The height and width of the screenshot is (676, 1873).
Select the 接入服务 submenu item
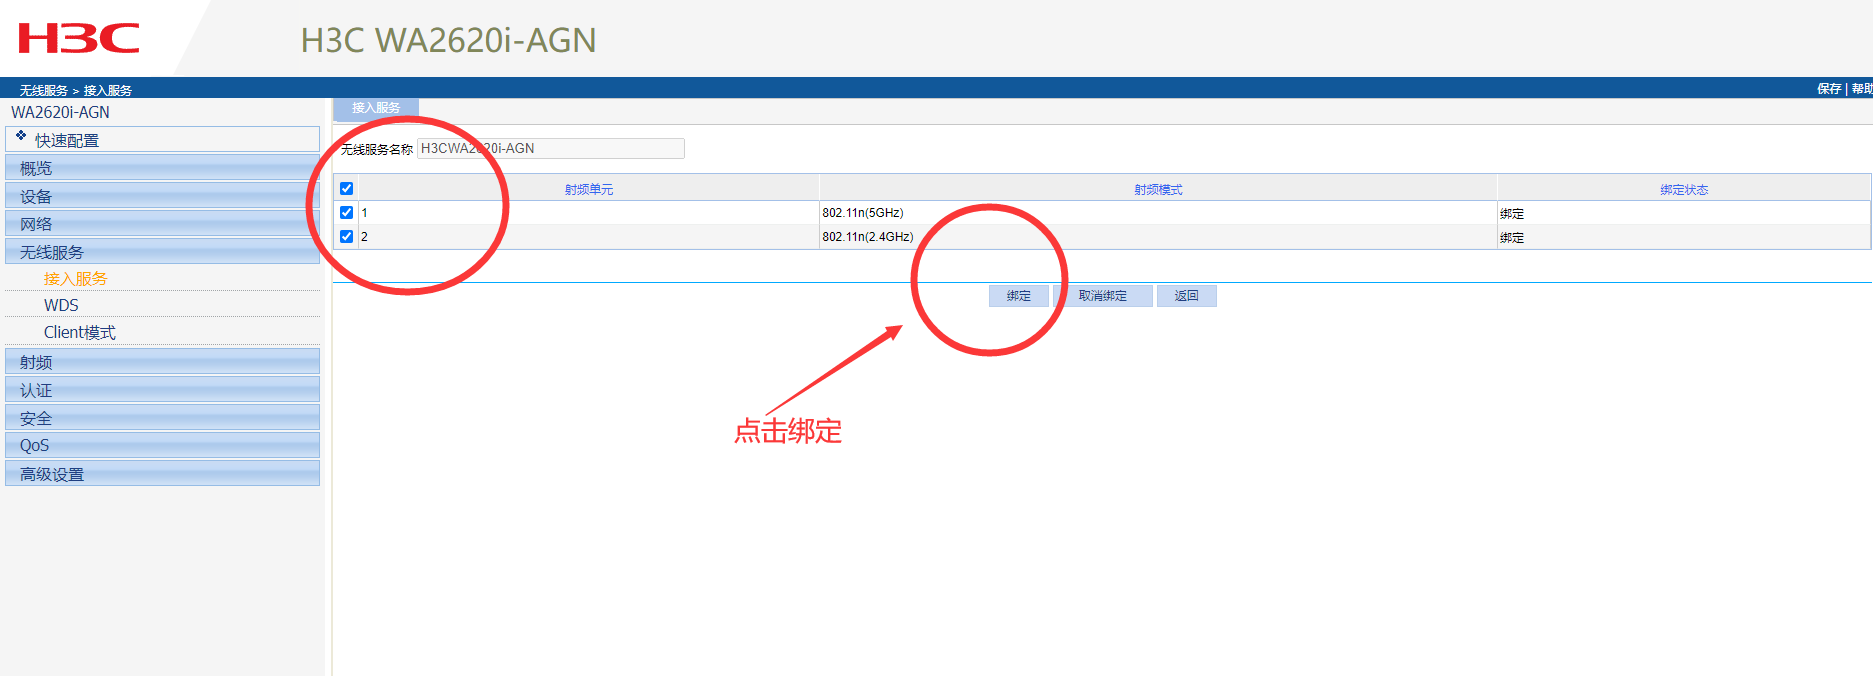tap(75, 279)
